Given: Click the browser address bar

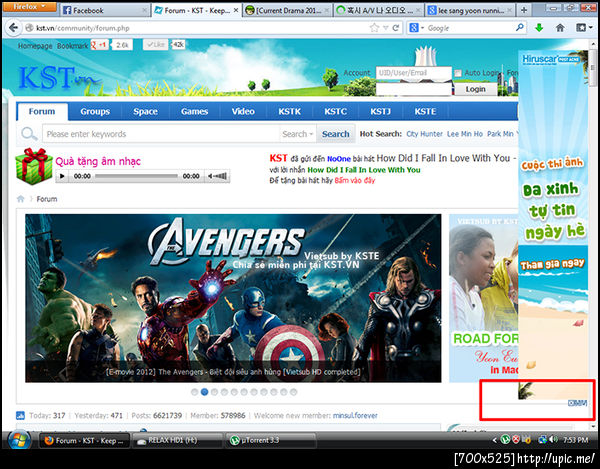Looking at the screenshot, I should (195, 28).
